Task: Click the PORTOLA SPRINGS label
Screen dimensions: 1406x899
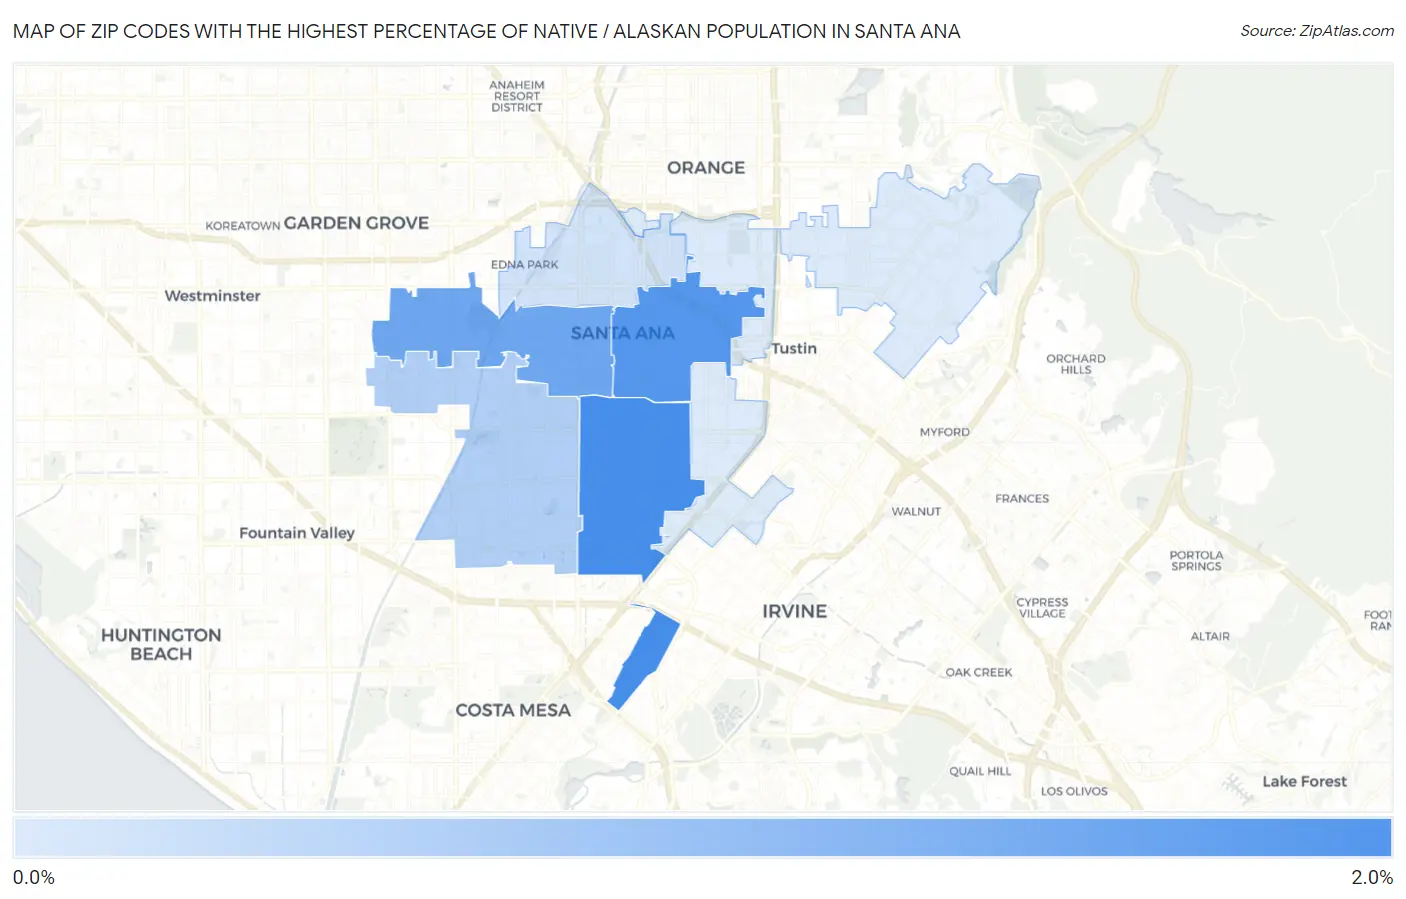Action: [1196, 560]
